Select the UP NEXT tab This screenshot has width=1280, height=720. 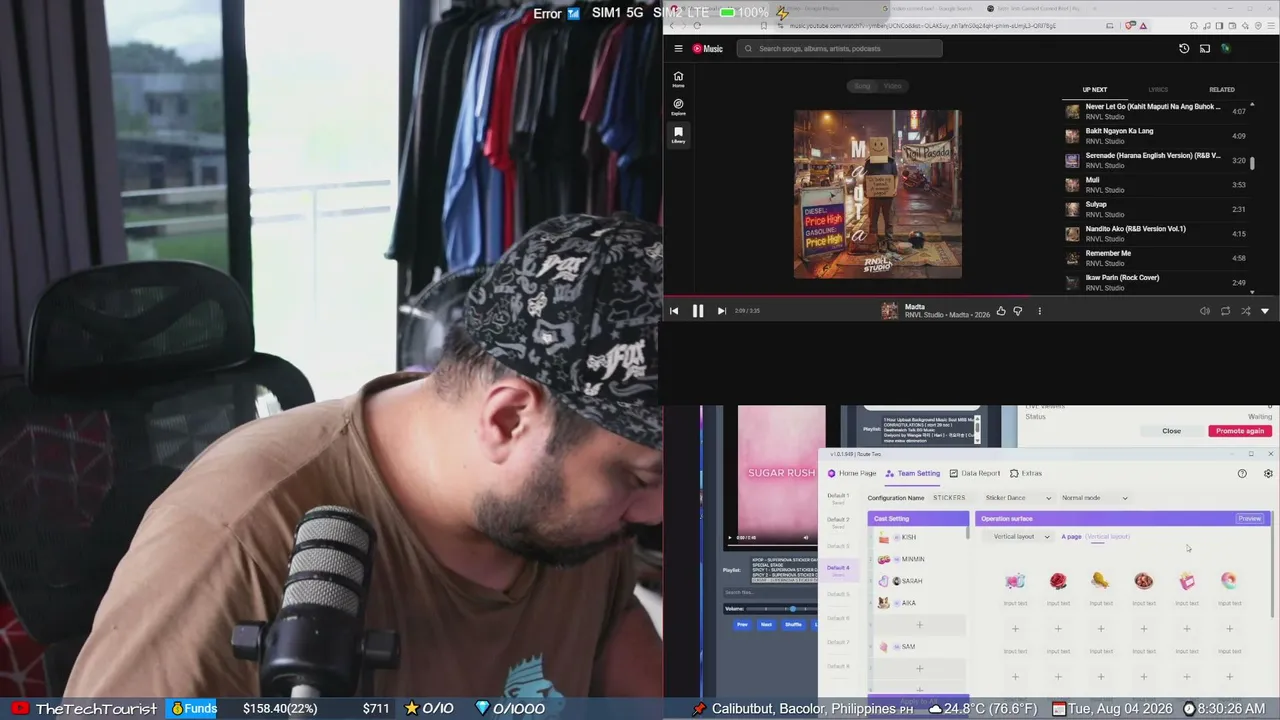(x=1095, y=90)
